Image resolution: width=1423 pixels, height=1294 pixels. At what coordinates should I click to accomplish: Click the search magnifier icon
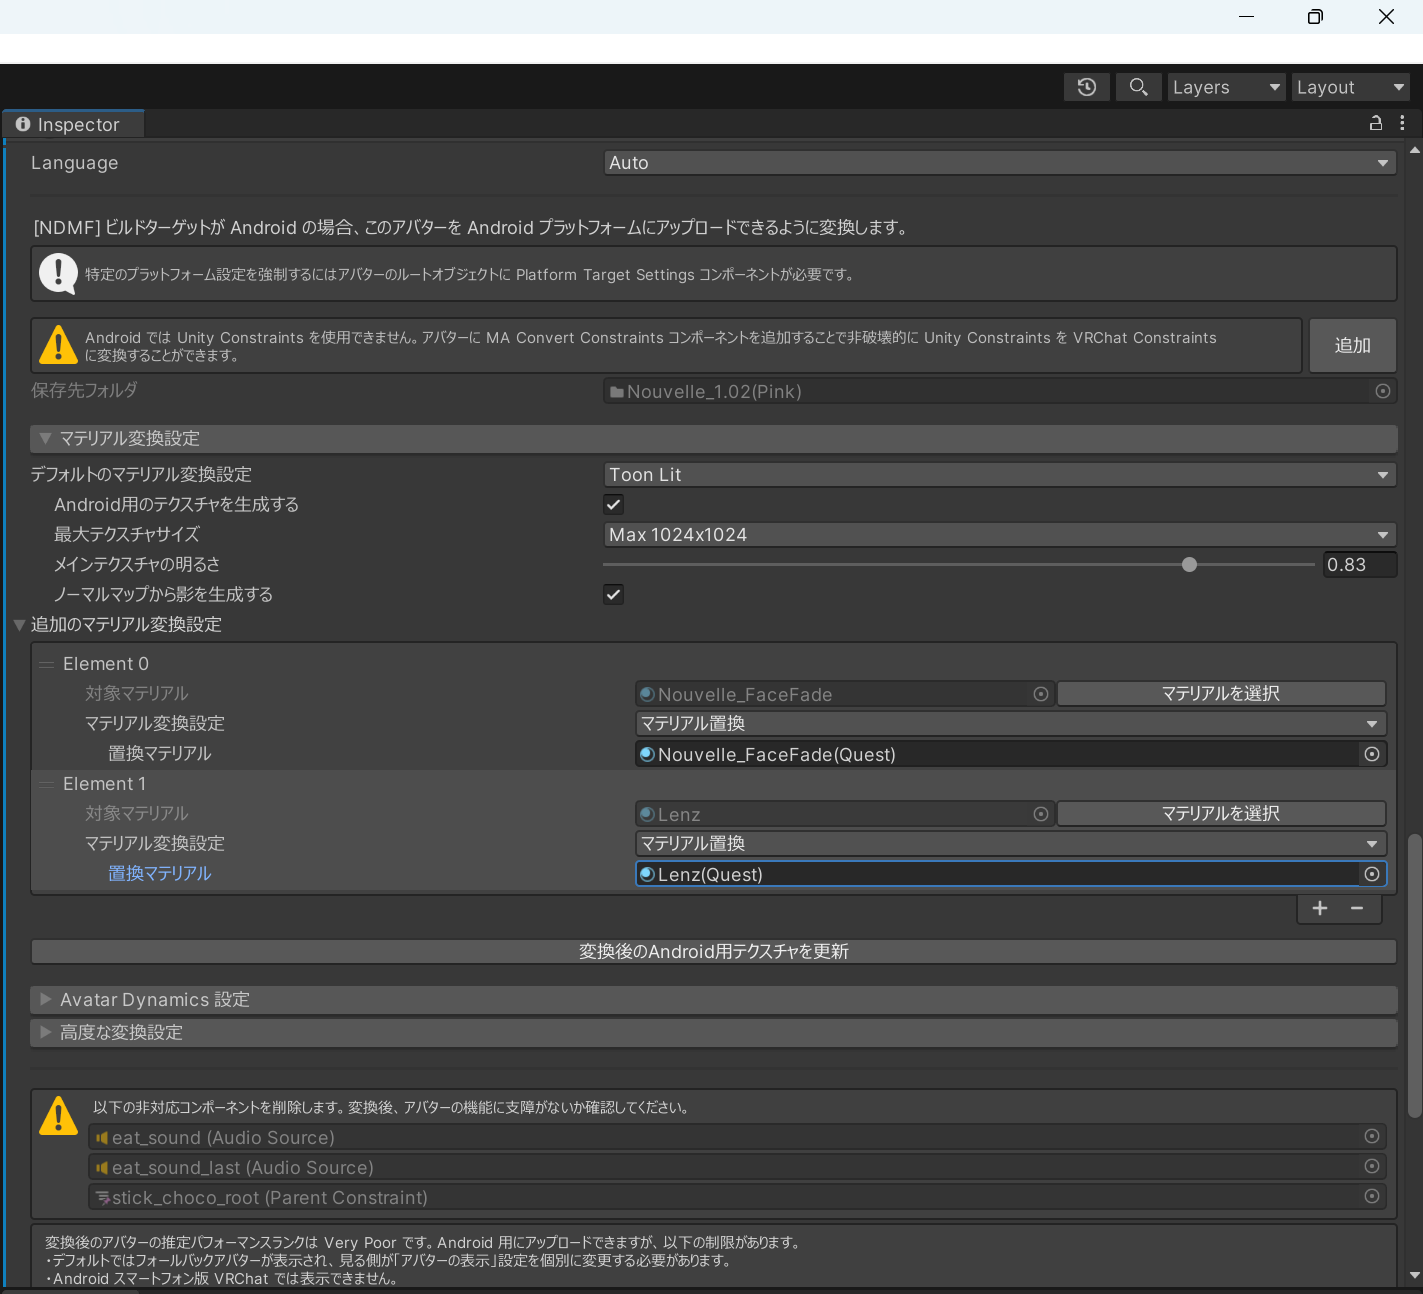[1138, 87]
